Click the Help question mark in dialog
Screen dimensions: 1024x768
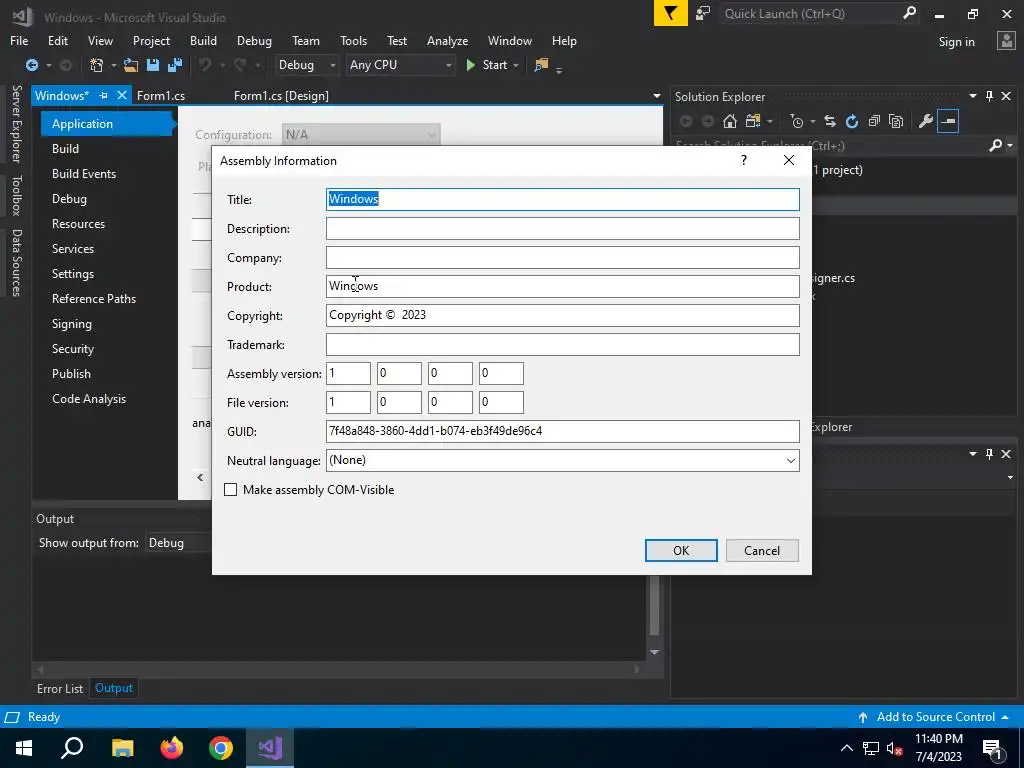[x=744, y=160]
